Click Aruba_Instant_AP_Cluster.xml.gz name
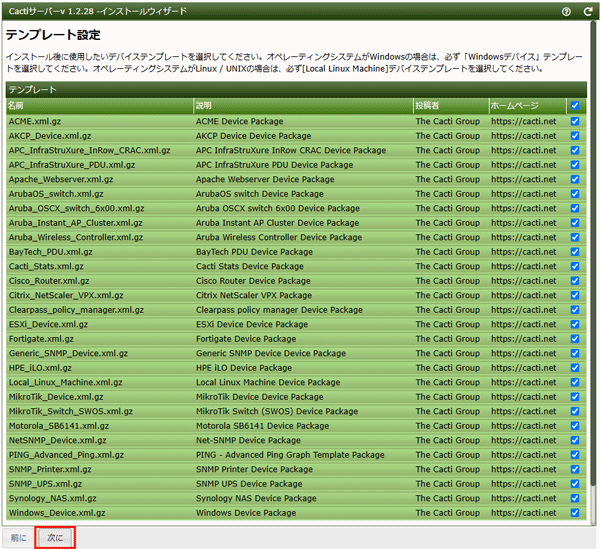 pyautogui.click(x=76, y=223)
